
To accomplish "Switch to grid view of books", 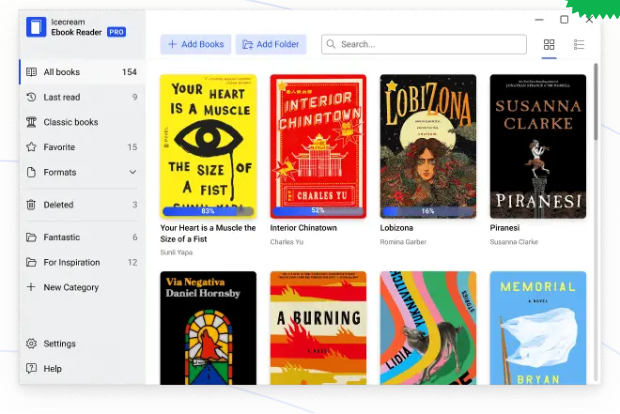I will click(x=549, y=44).
